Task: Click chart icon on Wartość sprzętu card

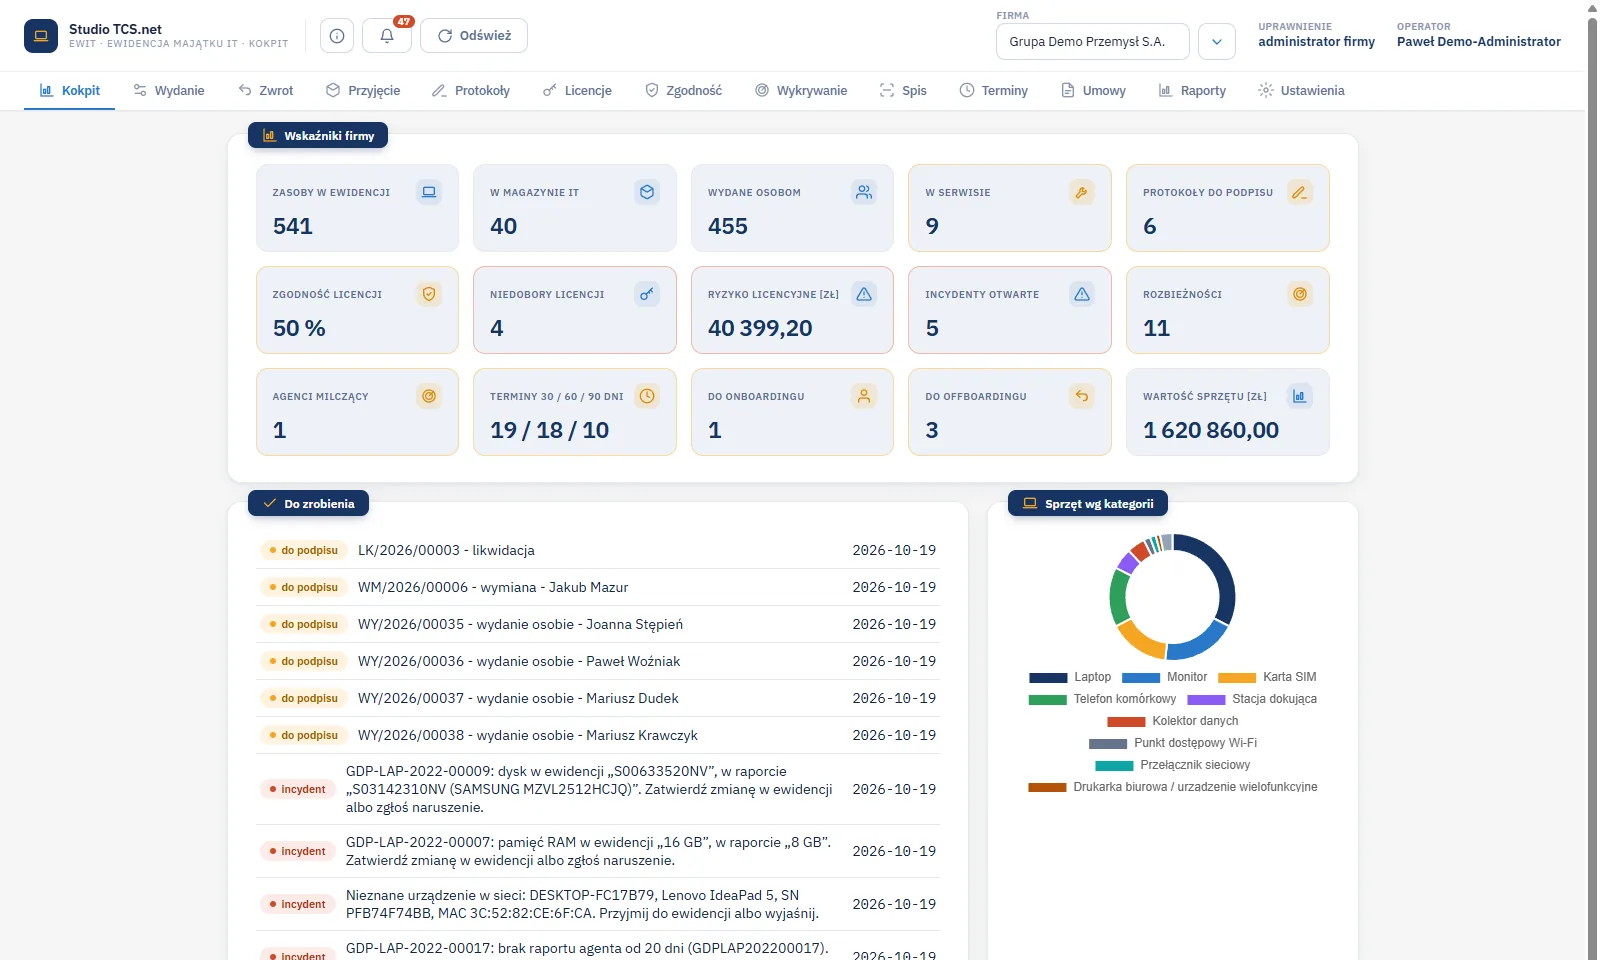Action: tap(1300, 396)
